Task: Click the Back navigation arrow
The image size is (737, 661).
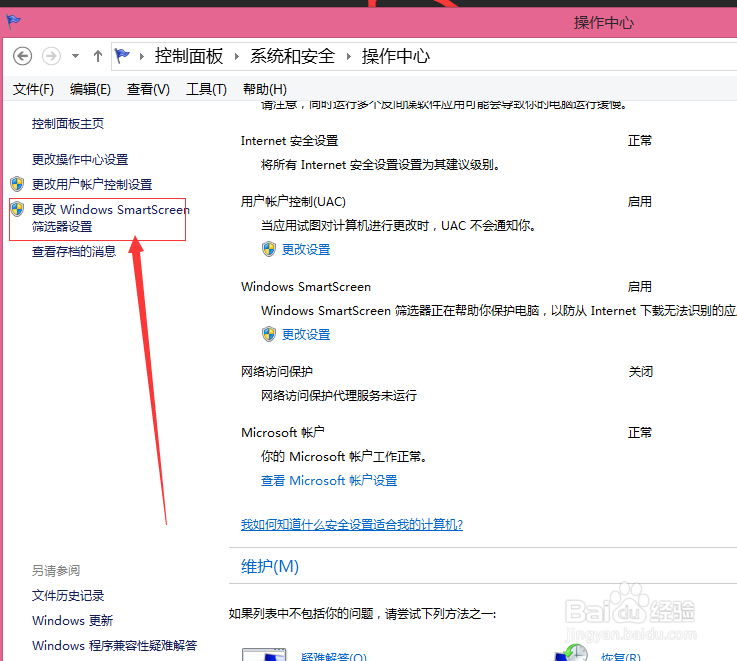Action: [22, 56]
